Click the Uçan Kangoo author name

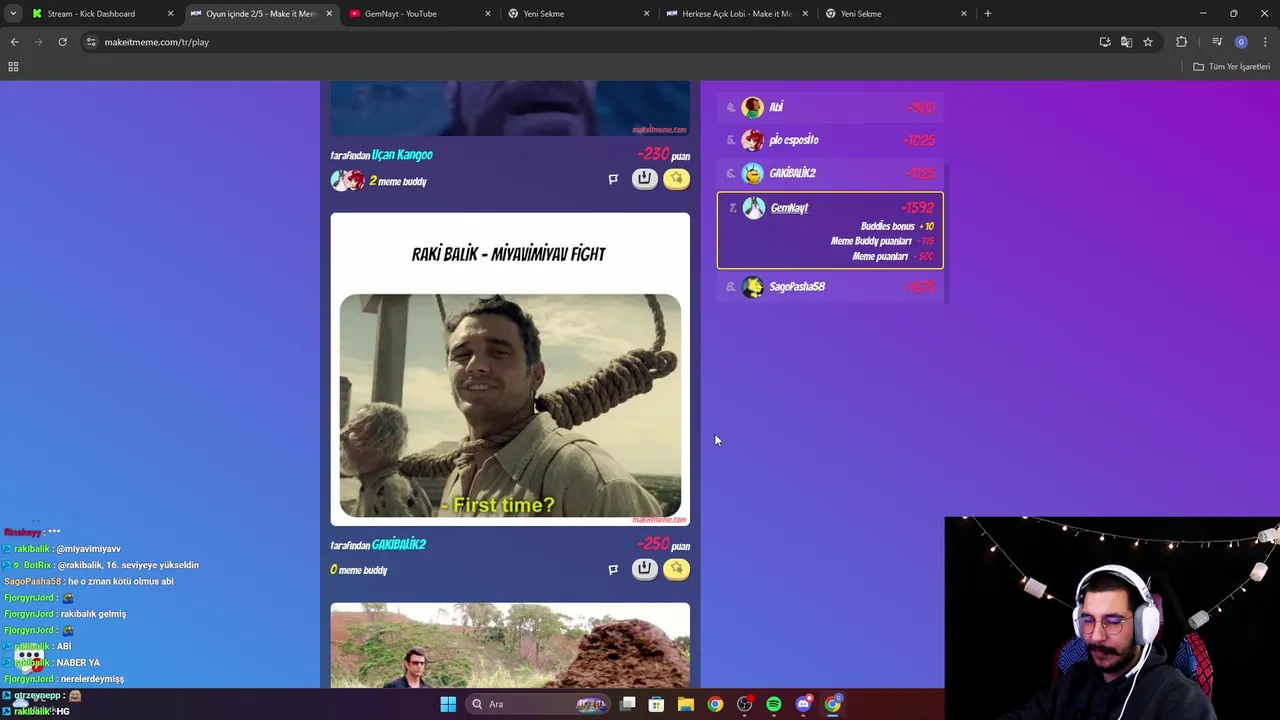[402, 155]
